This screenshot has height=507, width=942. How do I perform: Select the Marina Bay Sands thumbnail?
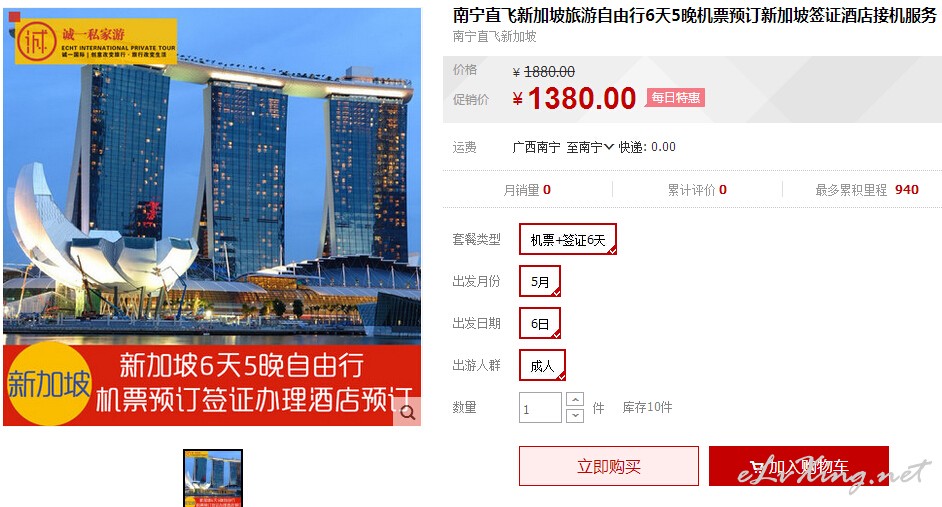point(213,479)
